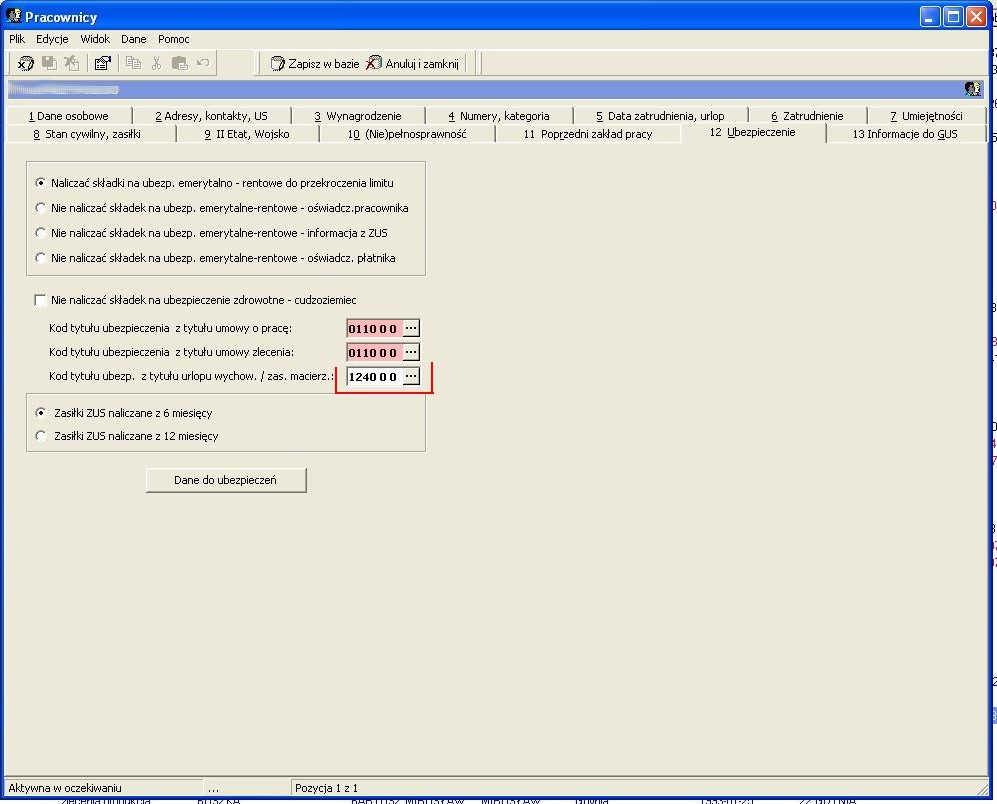Image resolution: width=997 pixels, height=804 pixels.
Task: Open the Pomoc menu
Action: (x=174, y=39)
